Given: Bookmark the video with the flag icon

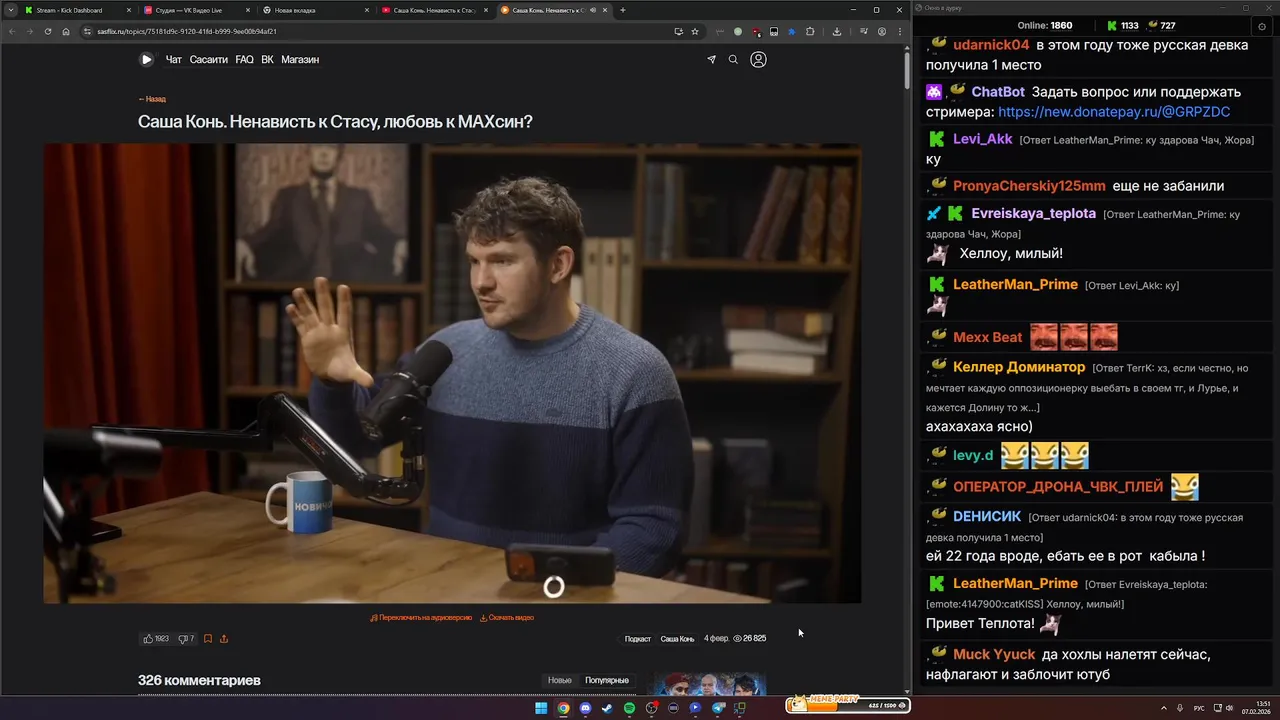Looking at the screenshot, I should (208, 638).
